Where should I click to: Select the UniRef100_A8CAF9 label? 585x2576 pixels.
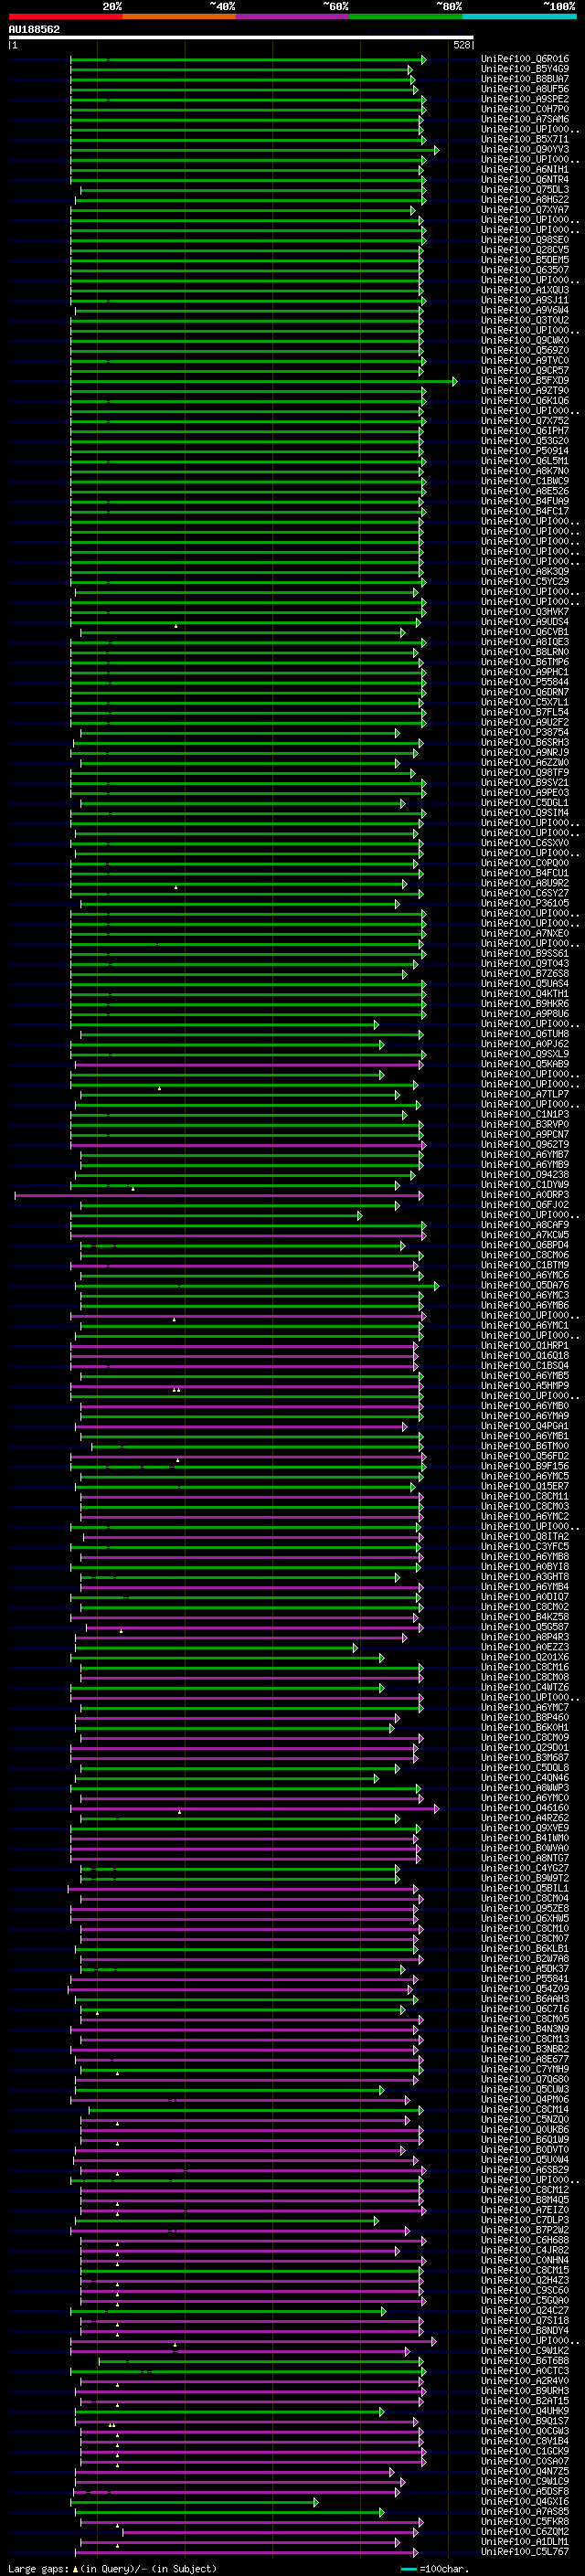(525, 1224)
